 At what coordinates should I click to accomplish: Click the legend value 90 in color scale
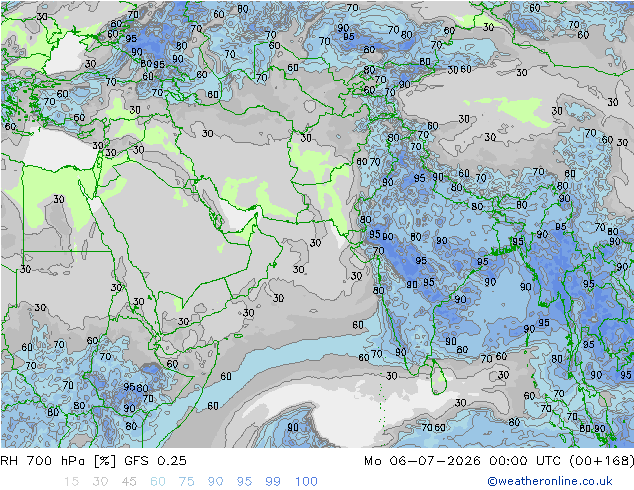point(215,482)
